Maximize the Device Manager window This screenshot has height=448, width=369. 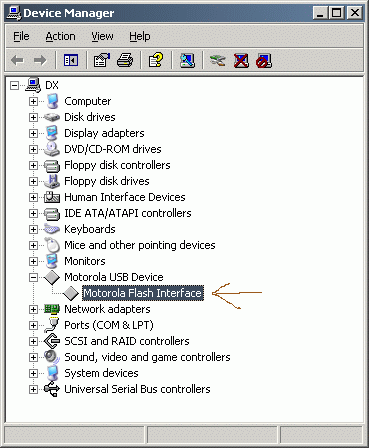click(336, 13)
